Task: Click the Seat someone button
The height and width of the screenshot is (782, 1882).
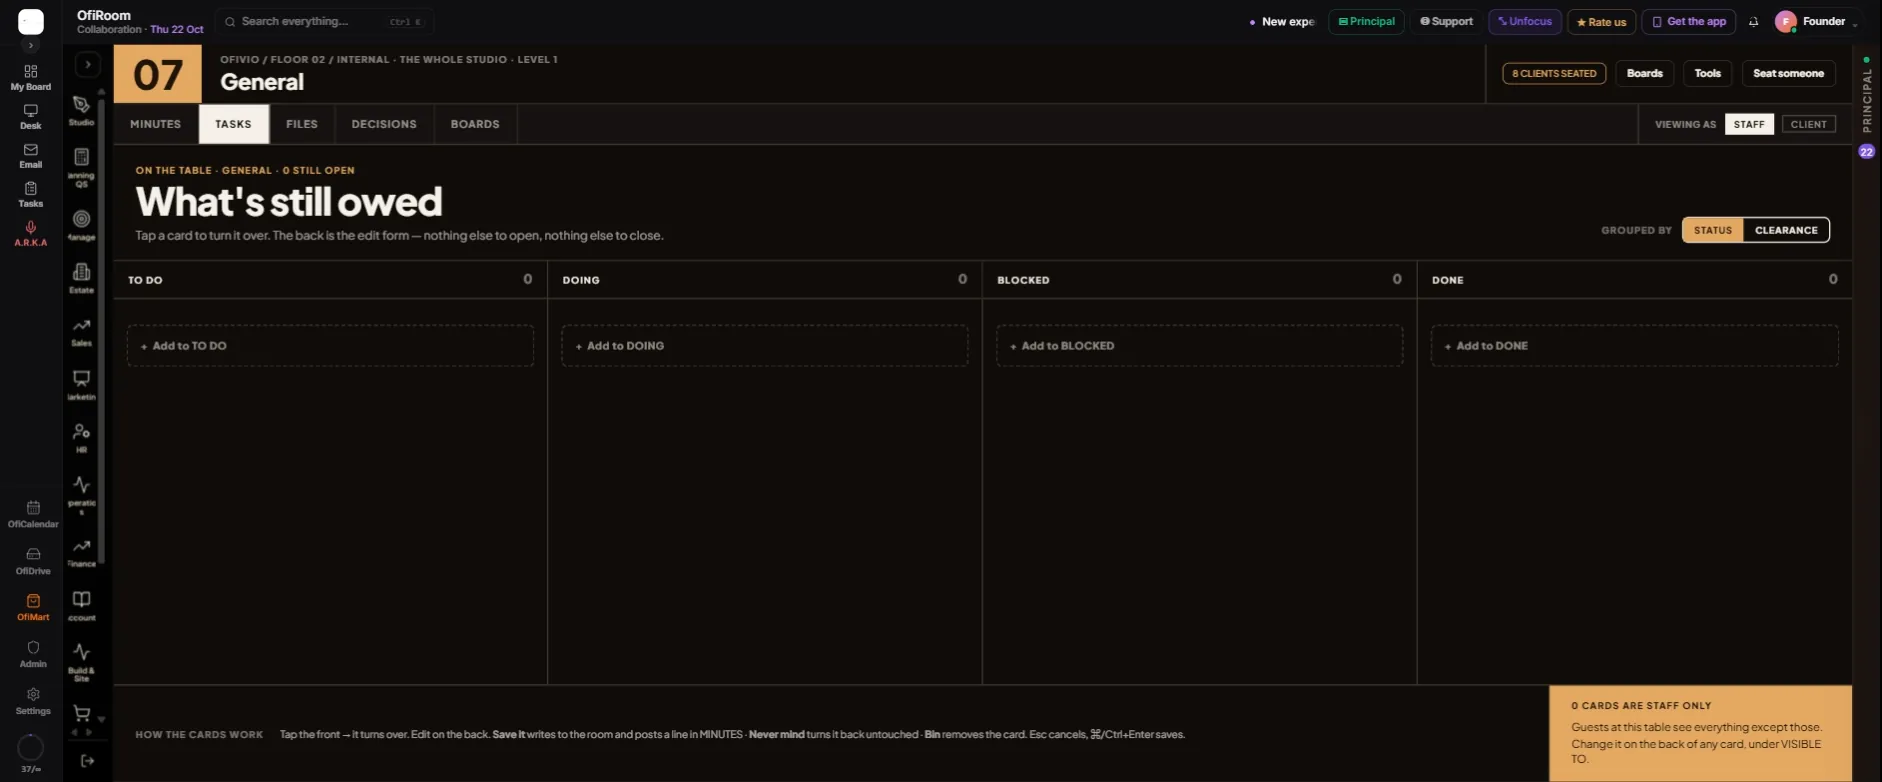Action: click(x=1788, y=73)
